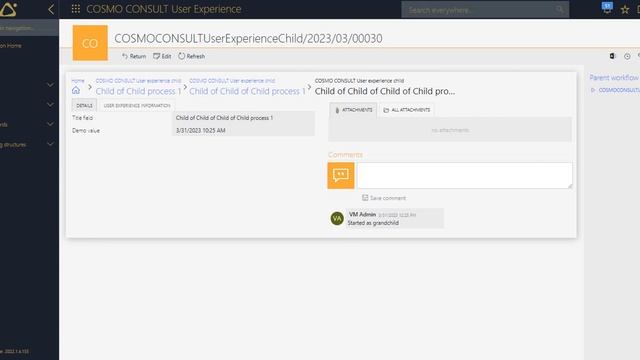Collapse the left navigation with the back chevron
This screenshot has height=360, width=640.
[51, 9]
